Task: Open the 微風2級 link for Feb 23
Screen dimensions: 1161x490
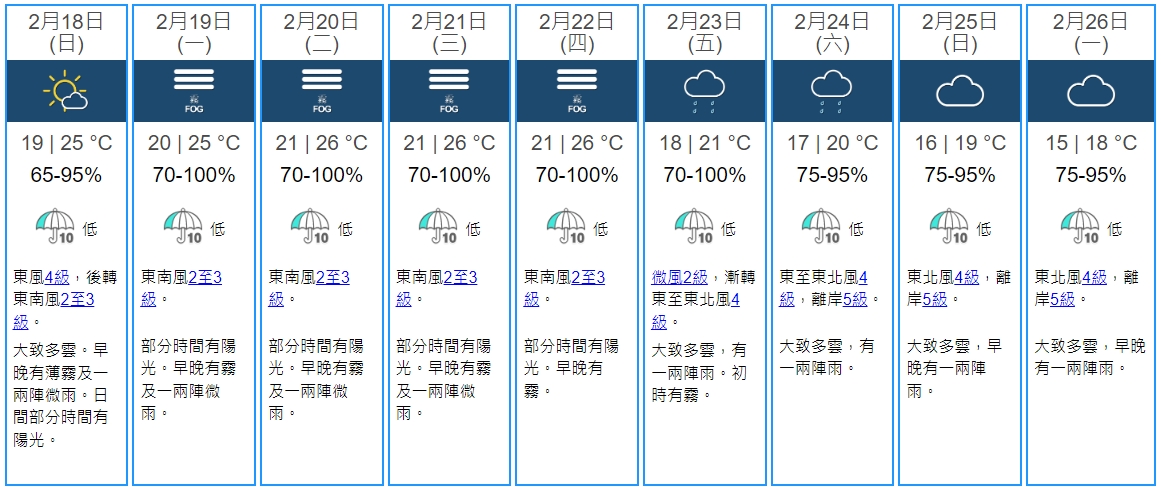Action: (680, 277)
